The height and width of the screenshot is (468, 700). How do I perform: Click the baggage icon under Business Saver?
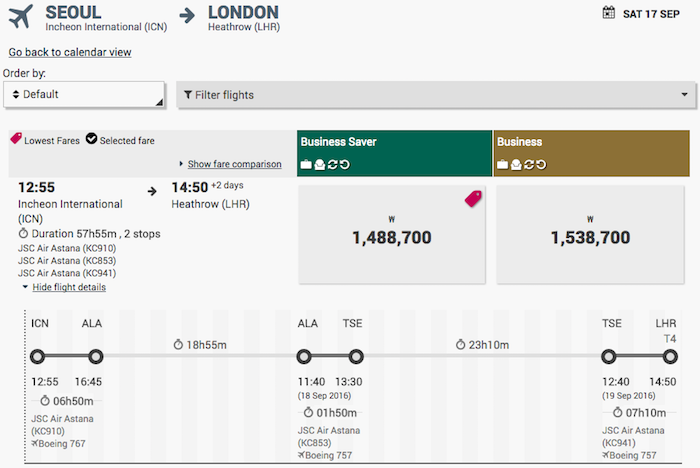pos(306,164)
